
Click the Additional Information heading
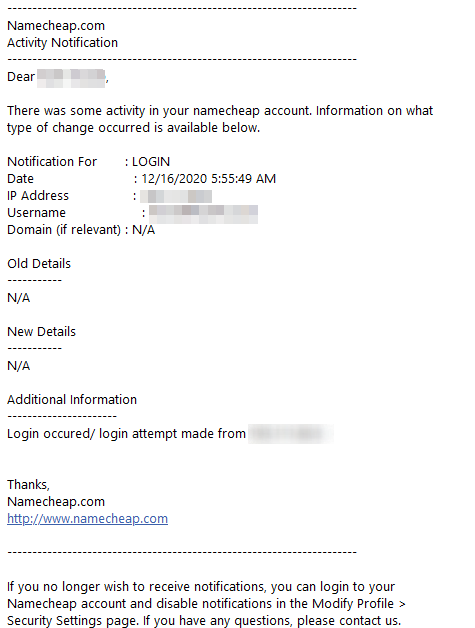[72, 400]
